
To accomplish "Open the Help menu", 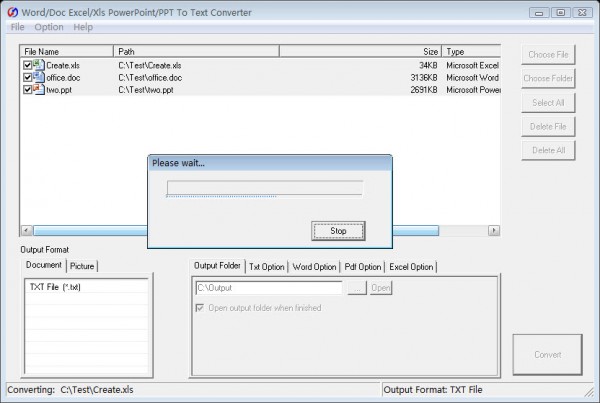I will pos(83,27).
